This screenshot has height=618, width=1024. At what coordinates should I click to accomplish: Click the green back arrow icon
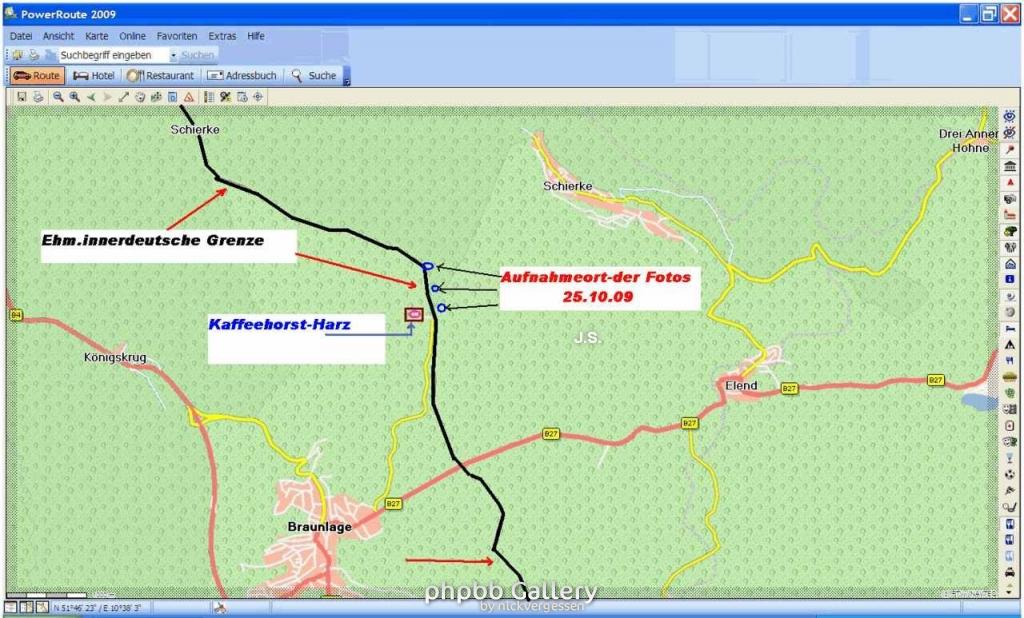tap(91, 97)
